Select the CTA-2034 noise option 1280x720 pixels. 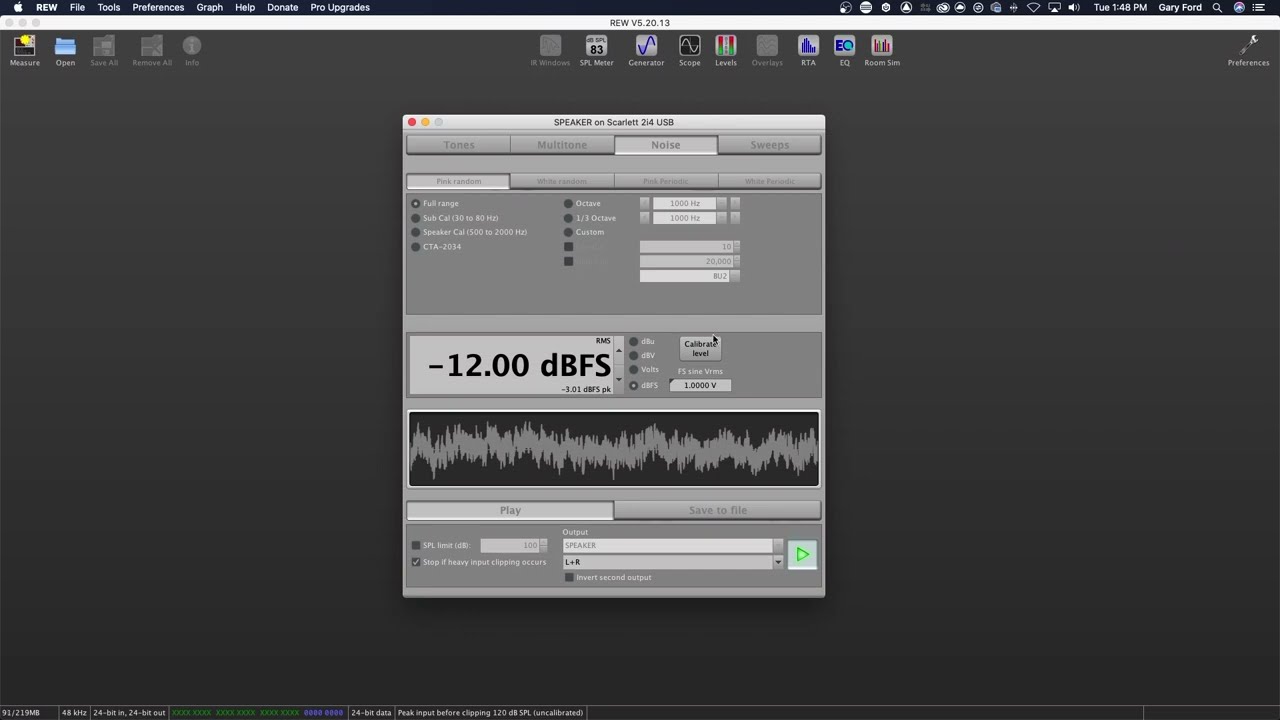click(x=416, y=246)
